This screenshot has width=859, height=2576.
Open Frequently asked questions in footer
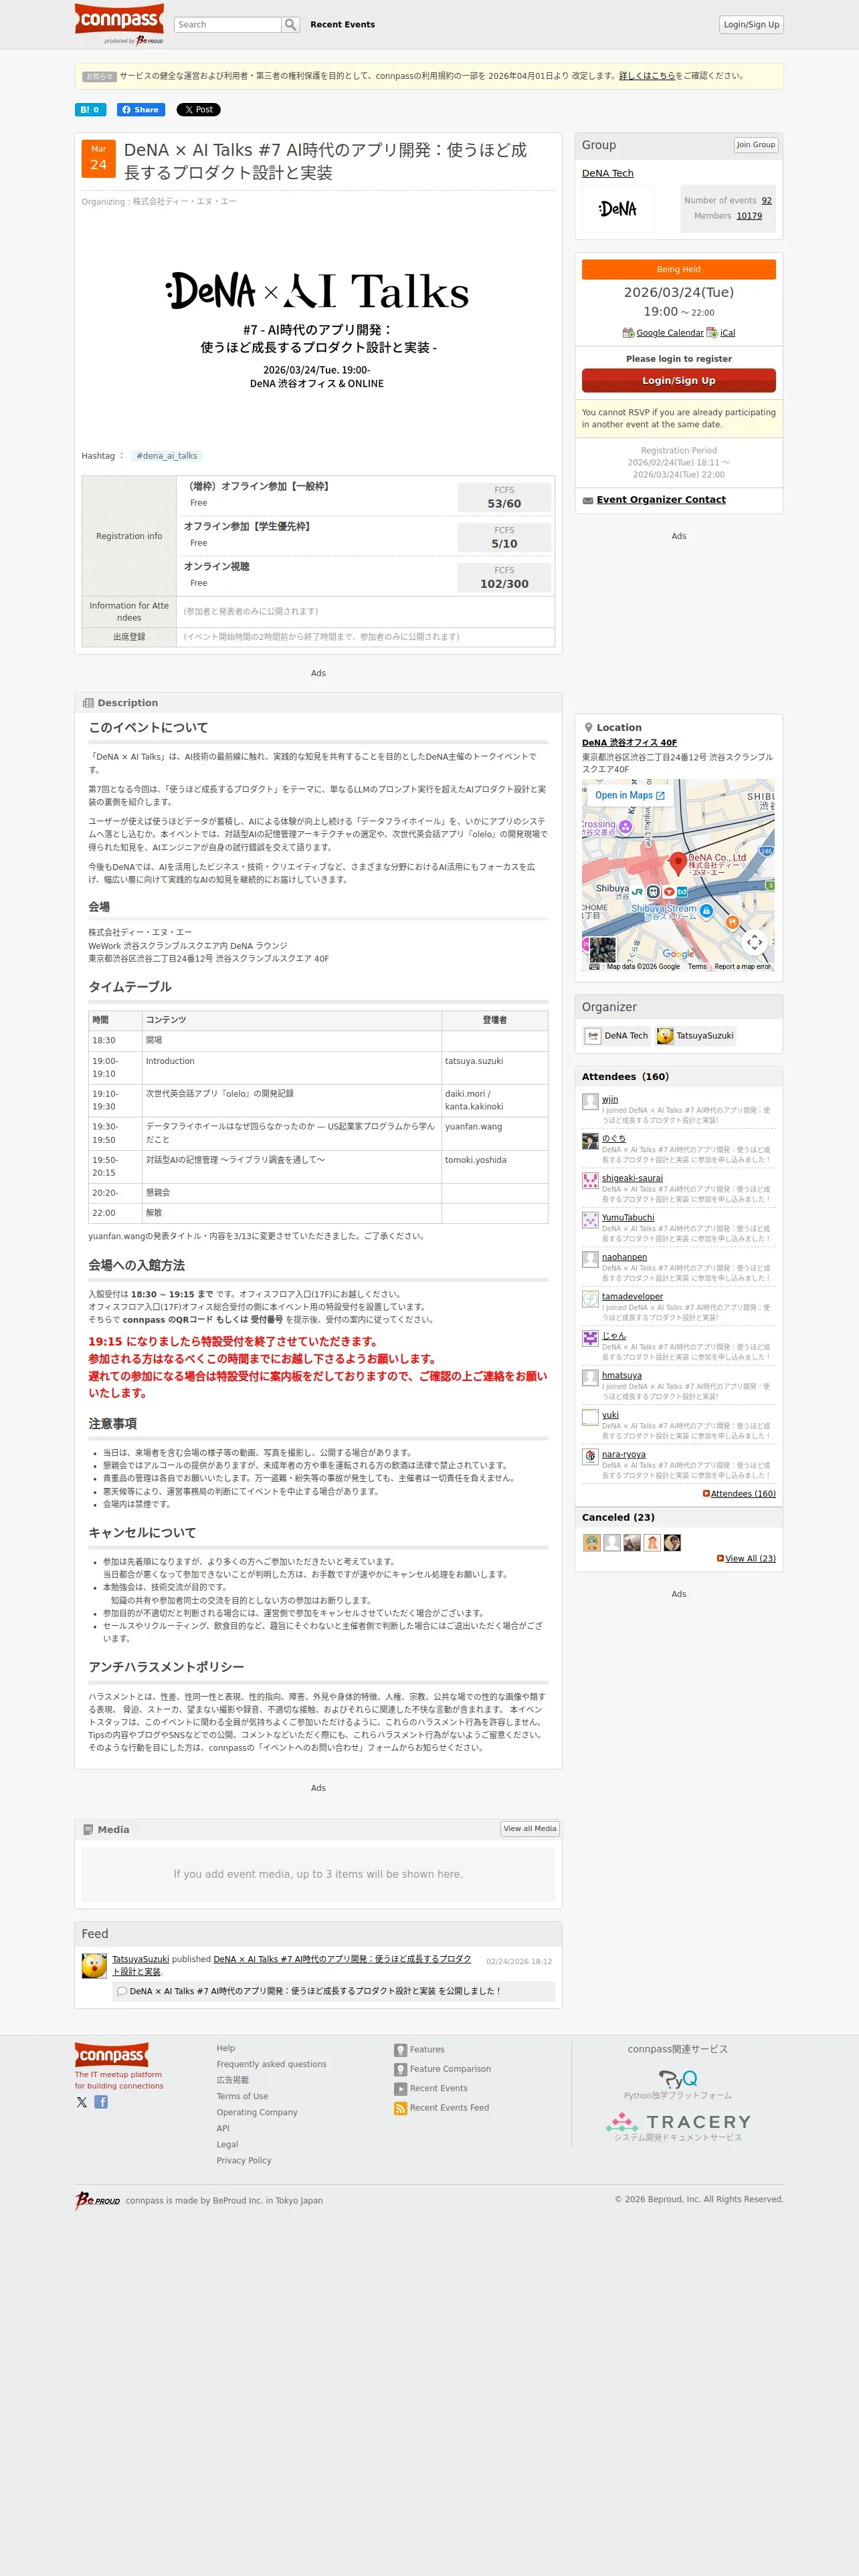point(272,2064)
